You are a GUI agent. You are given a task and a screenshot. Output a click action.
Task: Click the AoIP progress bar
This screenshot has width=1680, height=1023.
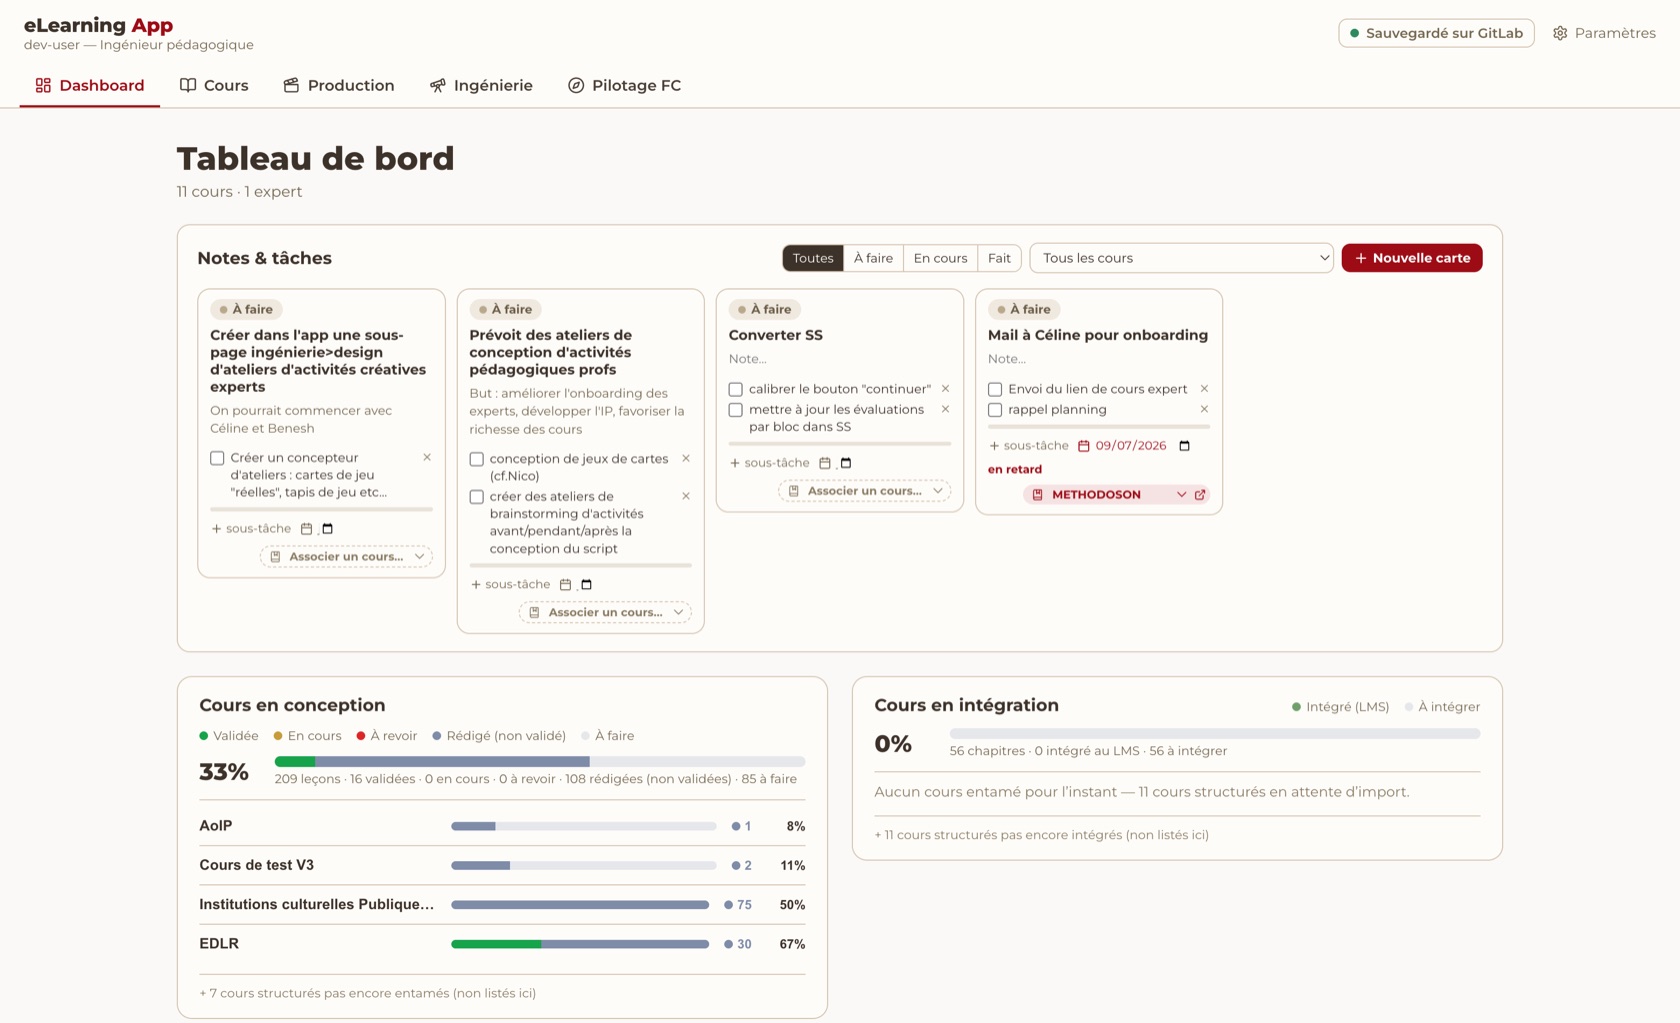pyautogui.click(x=583, y=826)
